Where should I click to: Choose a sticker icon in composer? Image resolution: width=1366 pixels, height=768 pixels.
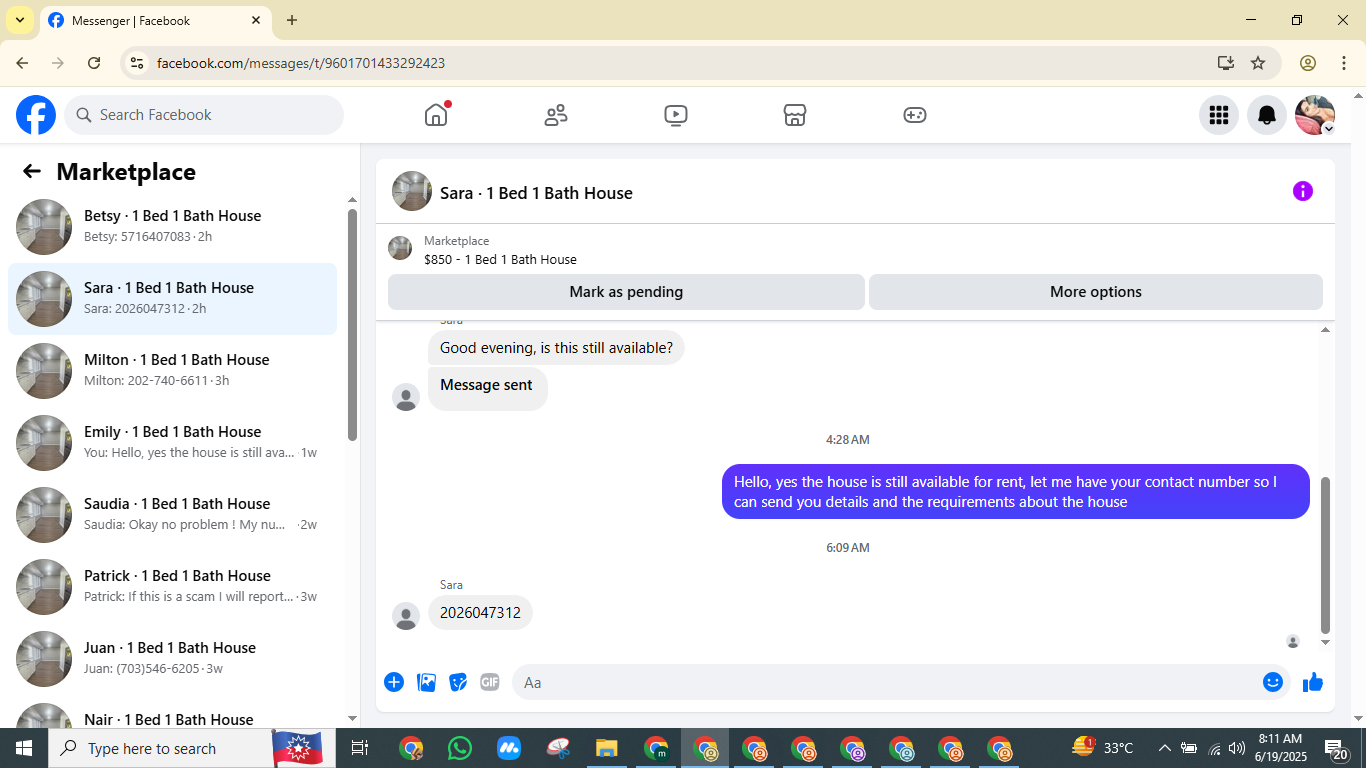(x=458, y=682)
